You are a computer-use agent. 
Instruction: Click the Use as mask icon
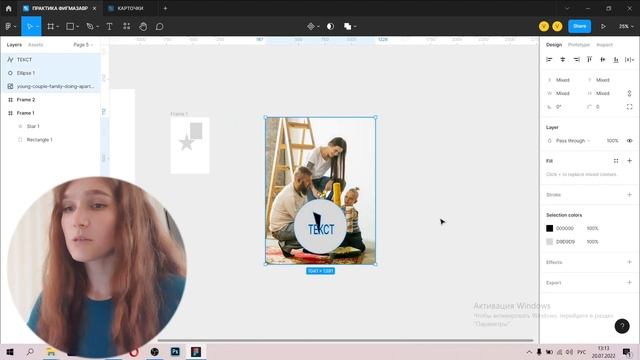pos(330,27)
